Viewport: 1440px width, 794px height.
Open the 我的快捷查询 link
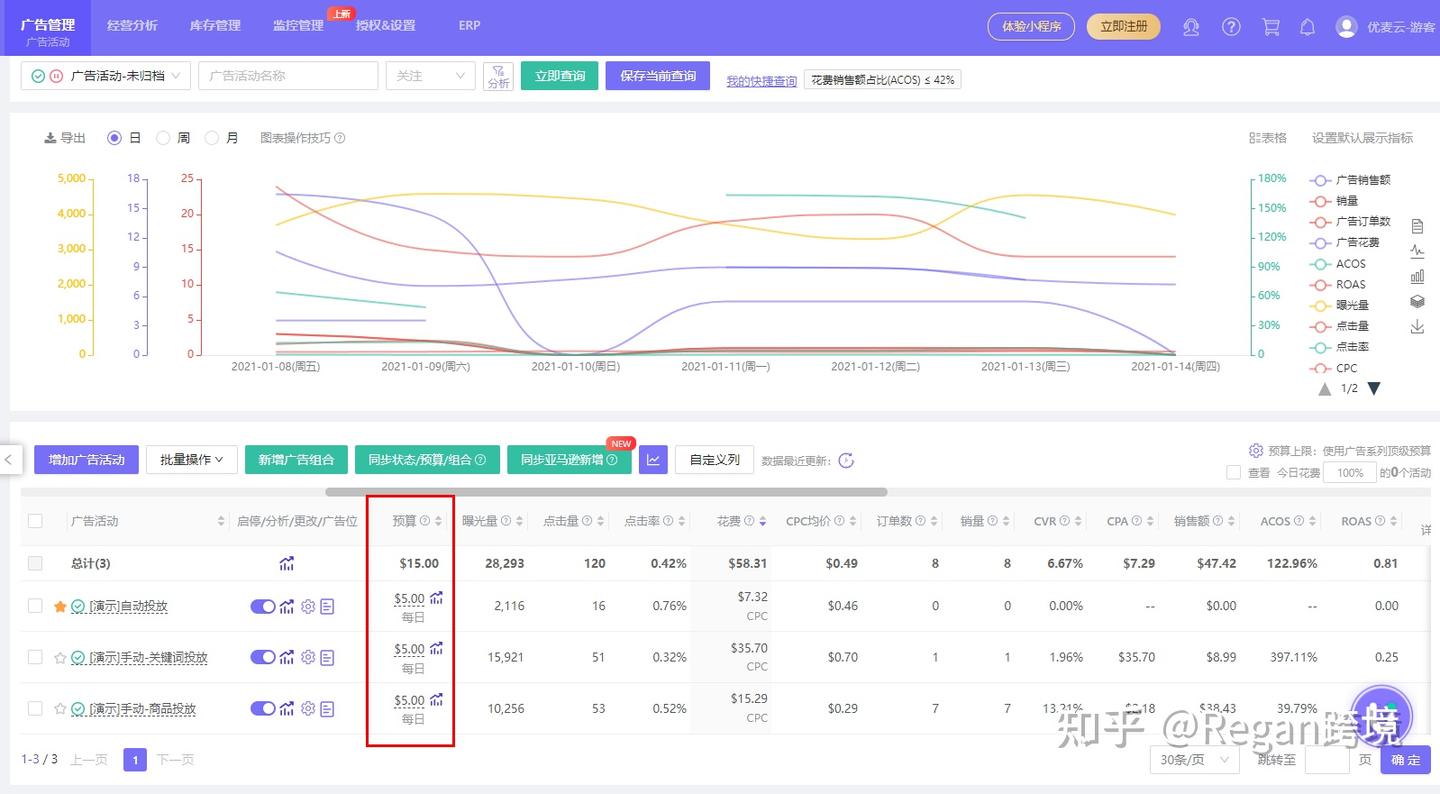point(761,81)
